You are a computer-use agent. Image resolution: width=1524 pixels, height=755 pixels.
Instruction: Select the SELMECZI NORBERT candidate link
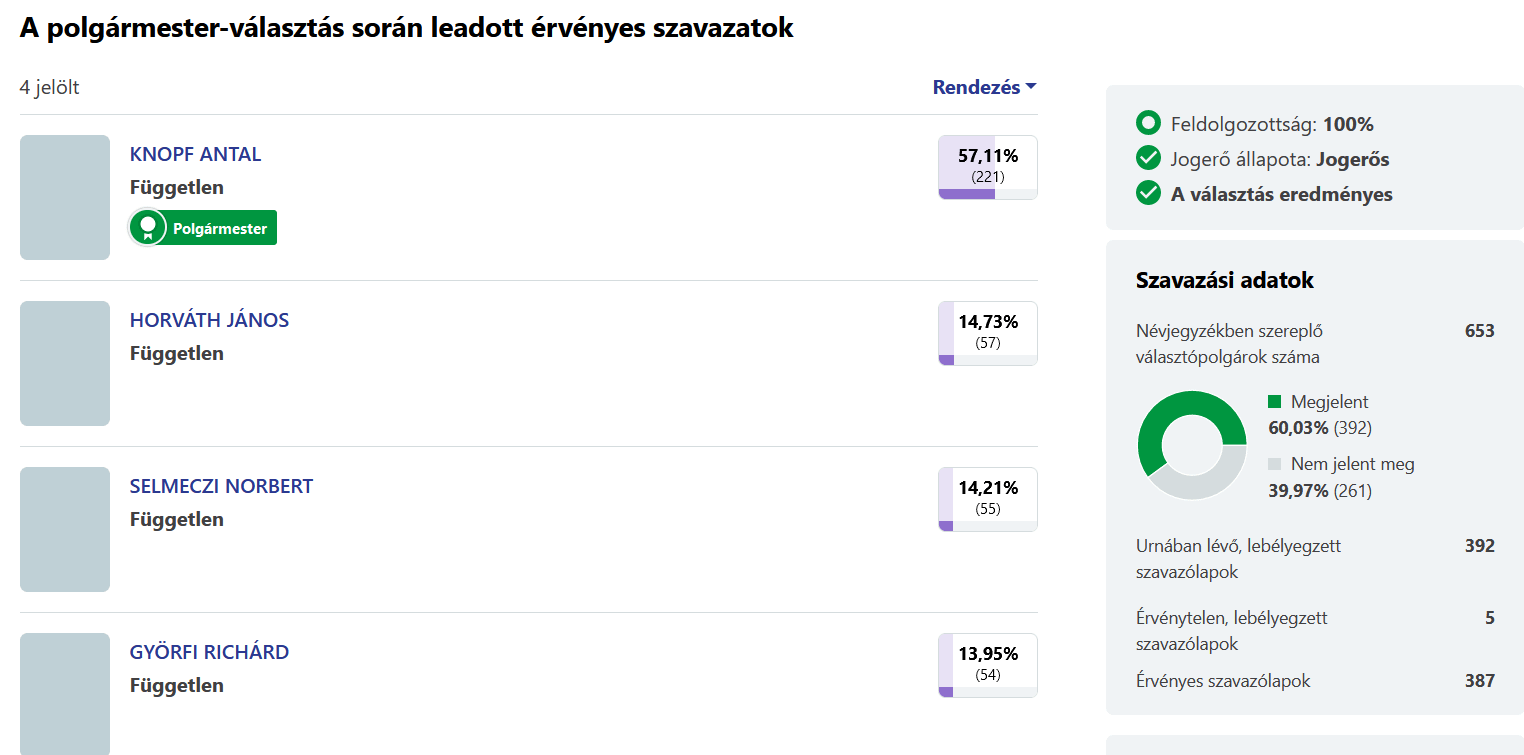click(x=221, y=486)
